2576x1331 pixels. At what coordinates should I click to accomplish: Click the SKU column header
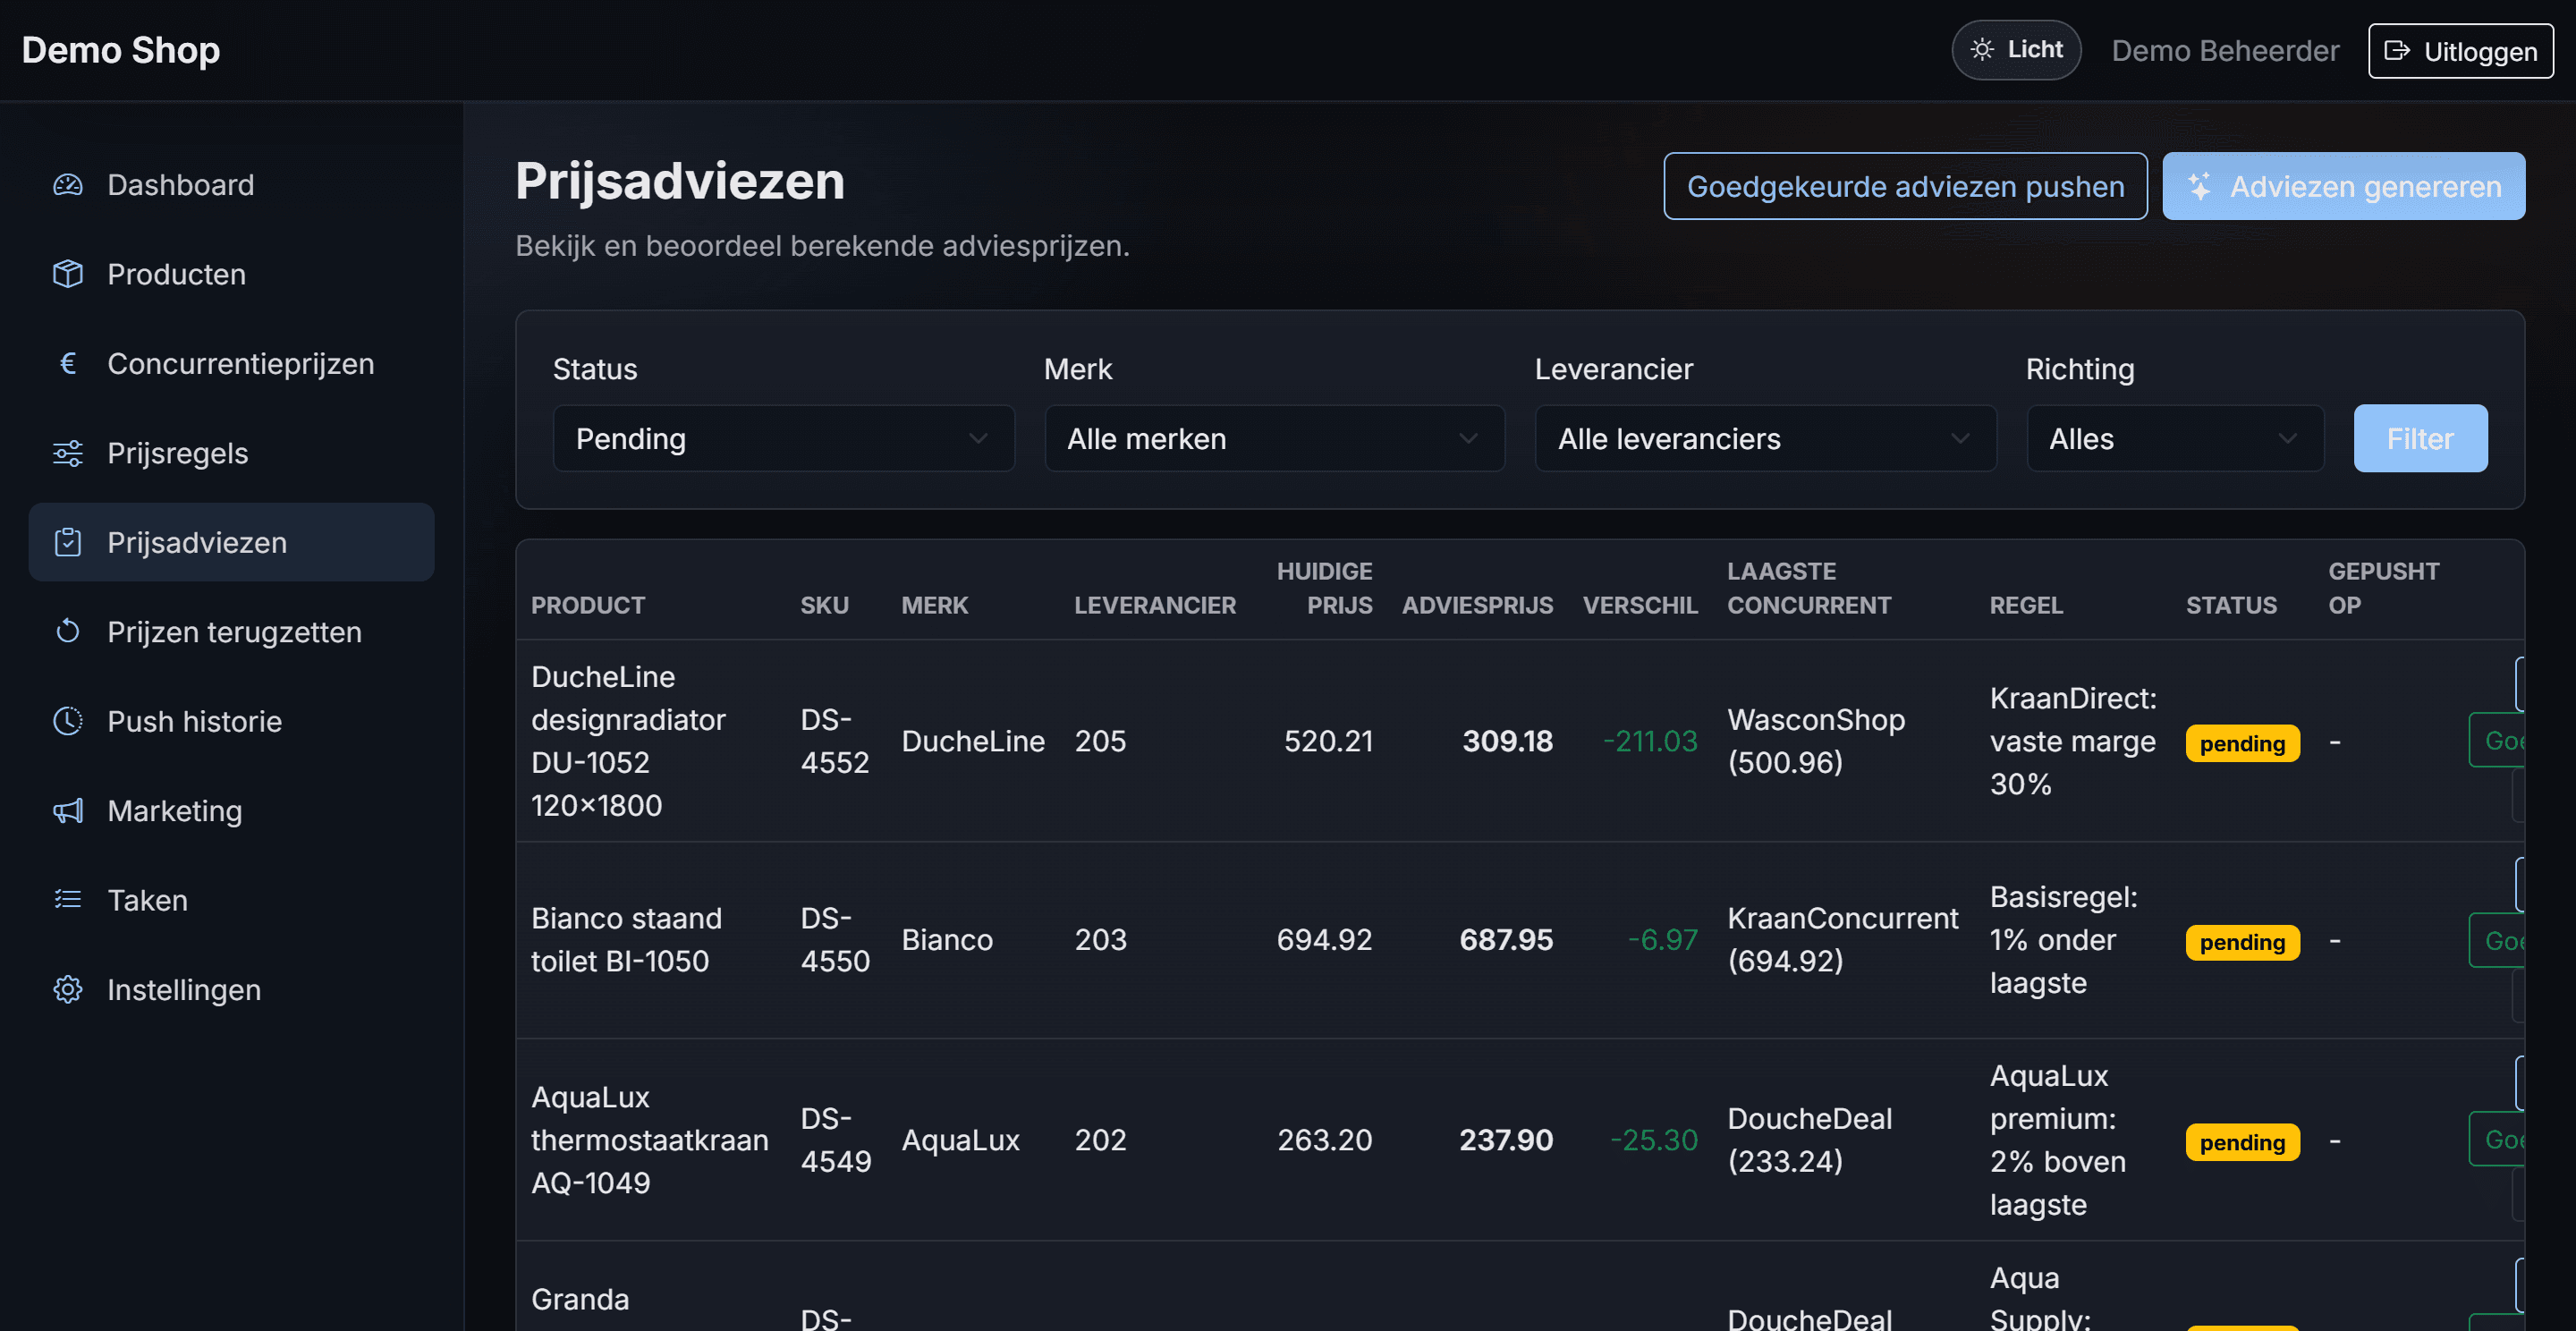click(x=824, y=605)
